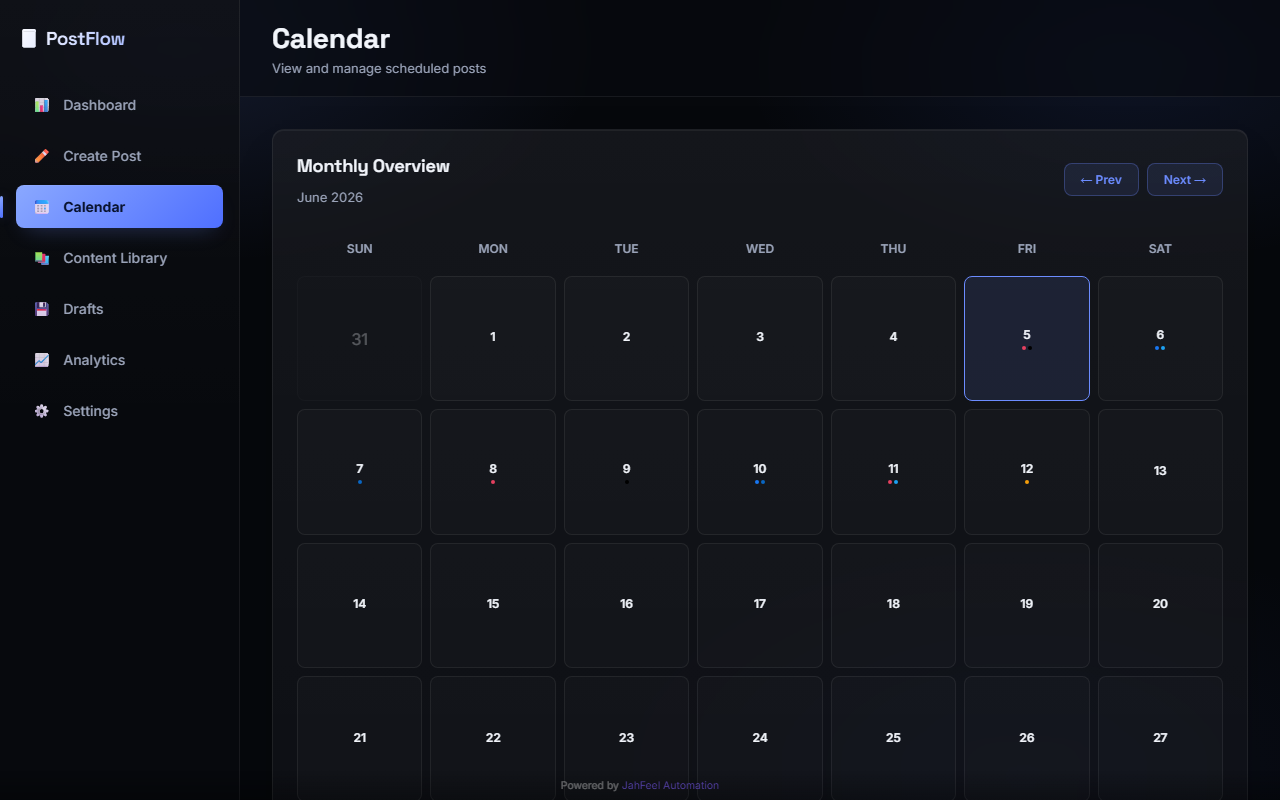Open day 8 in the calendar
1280x800 pixels.
pyautogui.click(x=493, y=472)
